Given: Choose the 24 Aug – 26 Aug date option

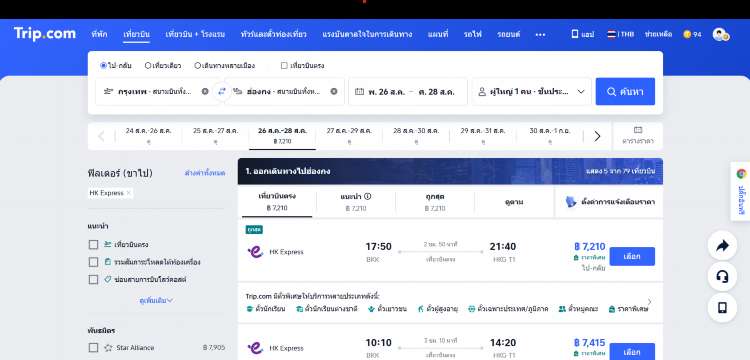Looking at the screenshot, I should (148, 136).
